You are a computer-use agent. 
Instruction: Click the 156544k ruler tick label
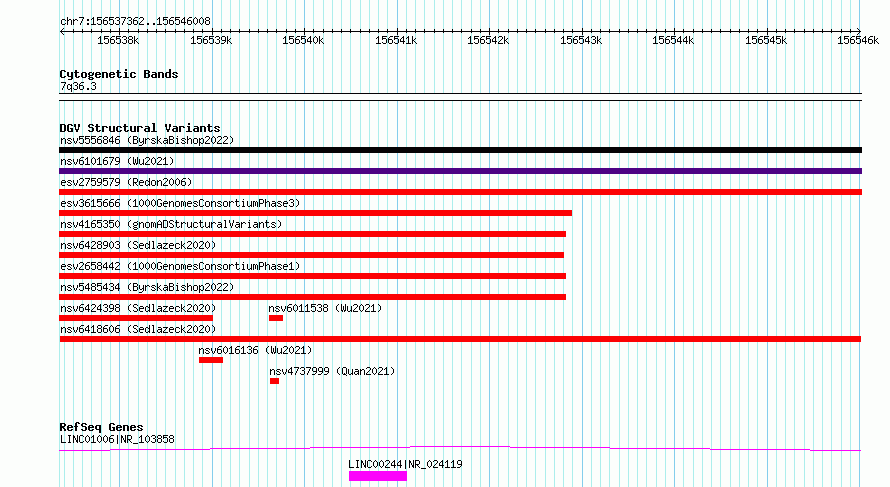[x=673, y=40]
